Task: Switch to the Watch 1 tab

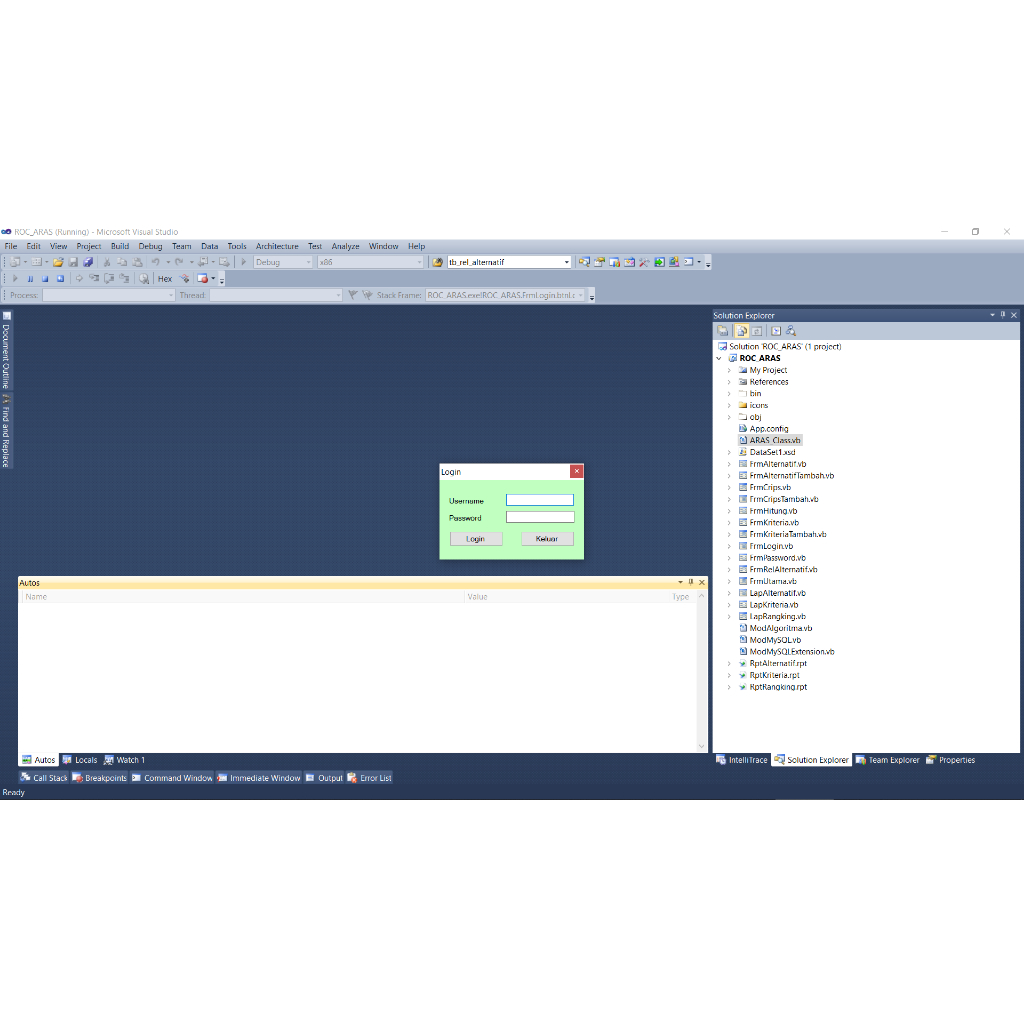Action: (125, 760)
